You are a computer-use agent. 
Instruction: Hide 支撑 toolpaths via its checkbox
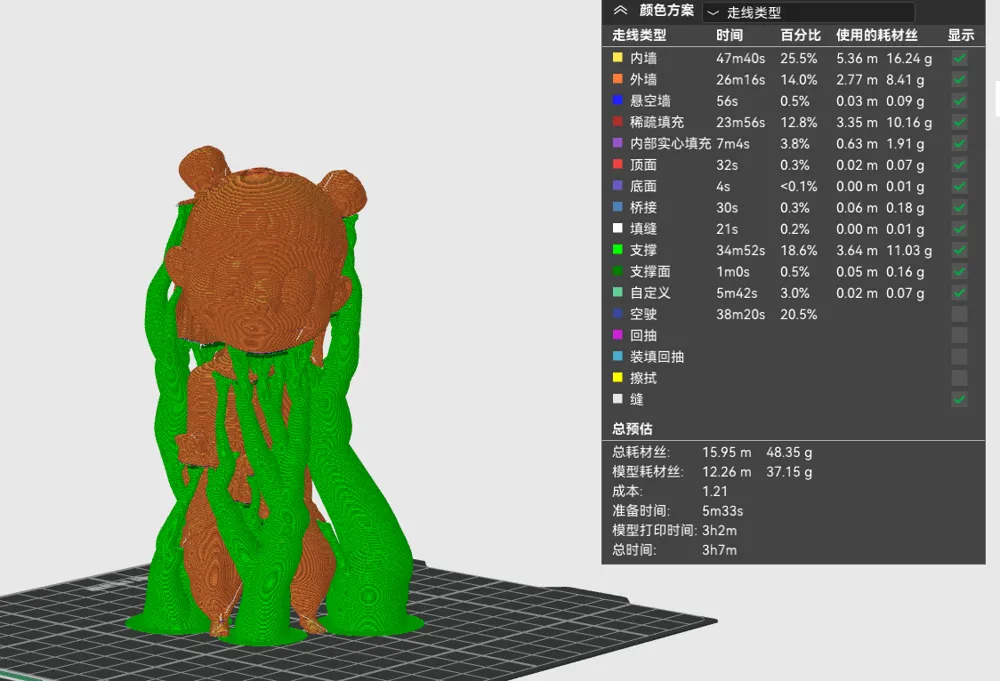[959, 250]
